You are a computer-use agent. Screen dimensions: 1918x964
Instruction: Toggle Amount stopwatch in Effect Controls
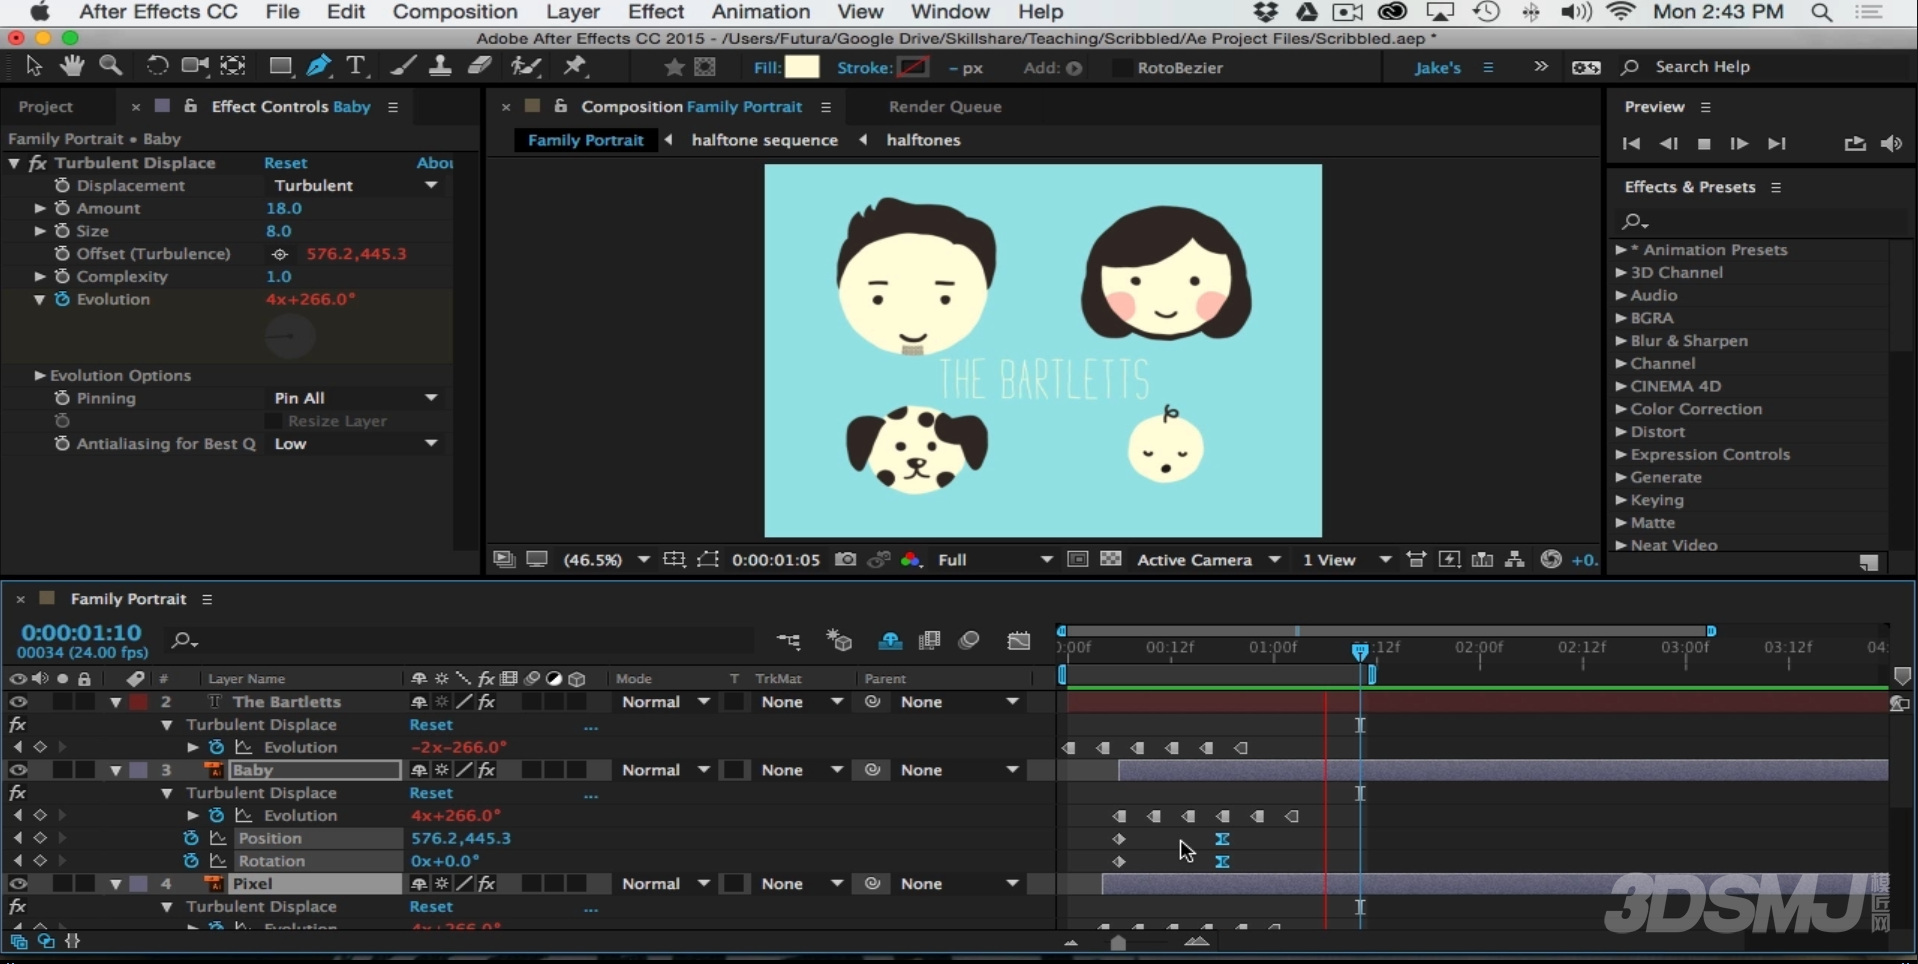tap(62, 208)
